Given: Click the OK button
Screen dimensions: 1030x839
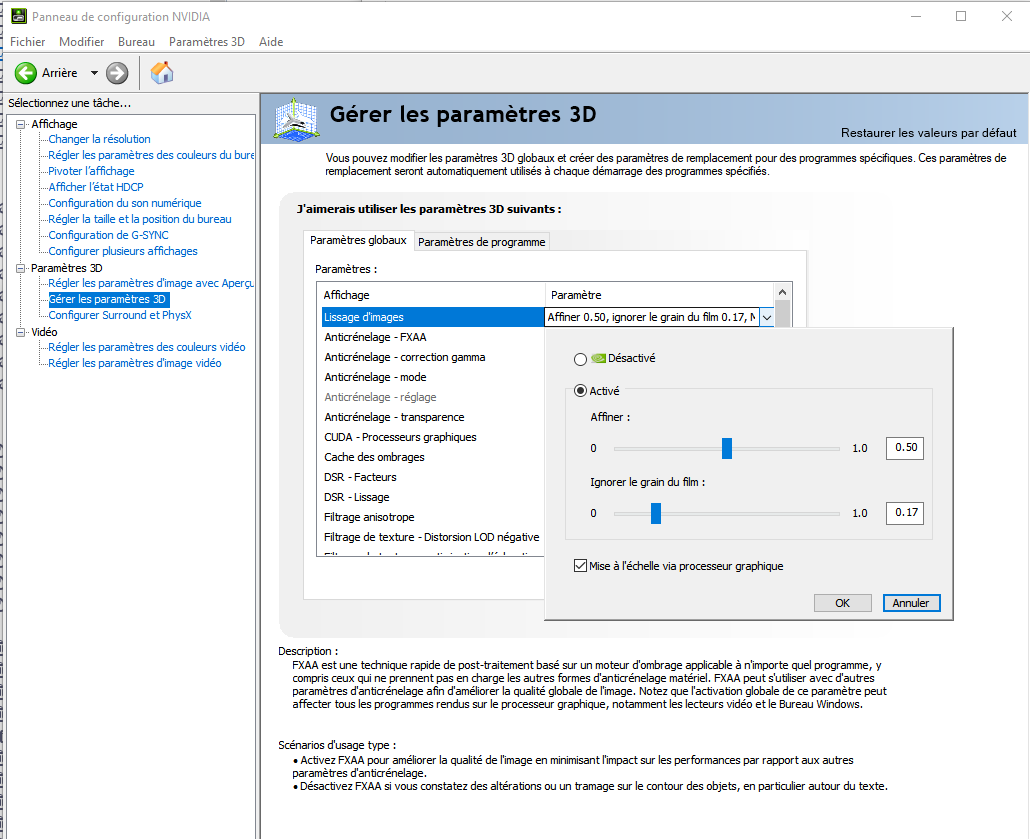Looking at the screenshot, I should [x=842, y=603].
